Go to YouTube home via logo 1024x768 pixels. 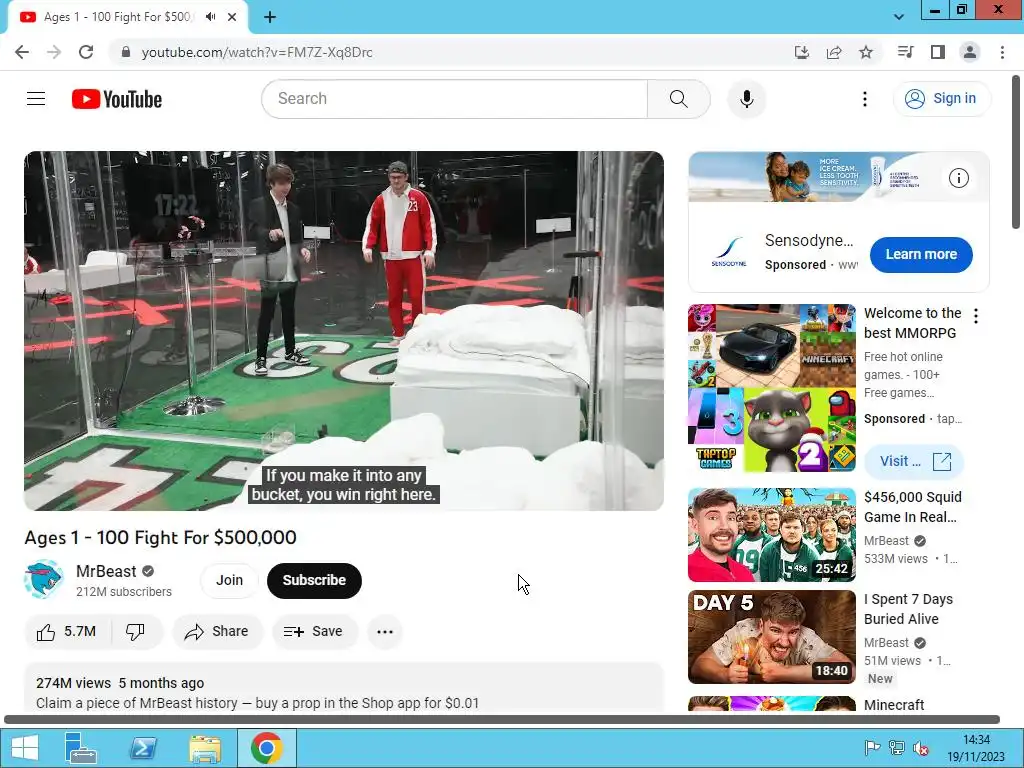click(x=117, y=99)
